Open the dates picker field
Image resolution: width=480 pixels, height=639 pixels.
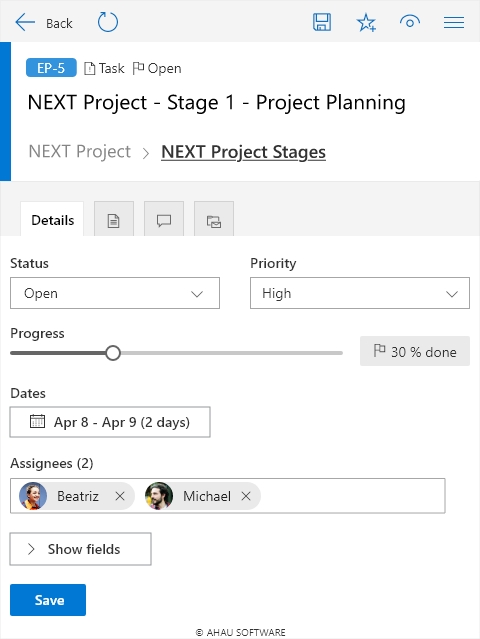(x=110, y=422)
